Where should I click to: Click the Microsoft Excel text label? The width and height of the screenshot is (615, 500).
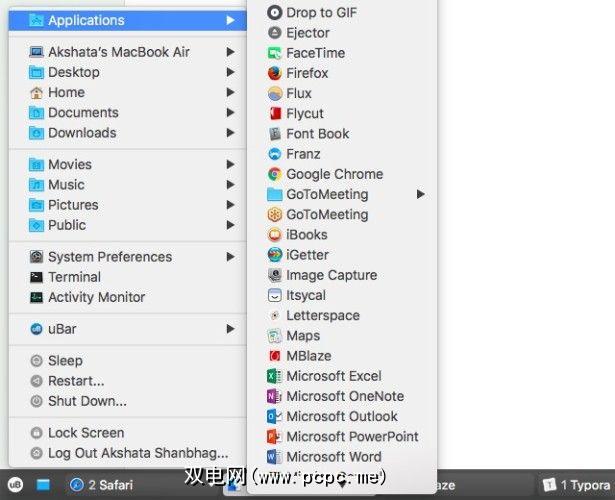[x=334, y=376]
